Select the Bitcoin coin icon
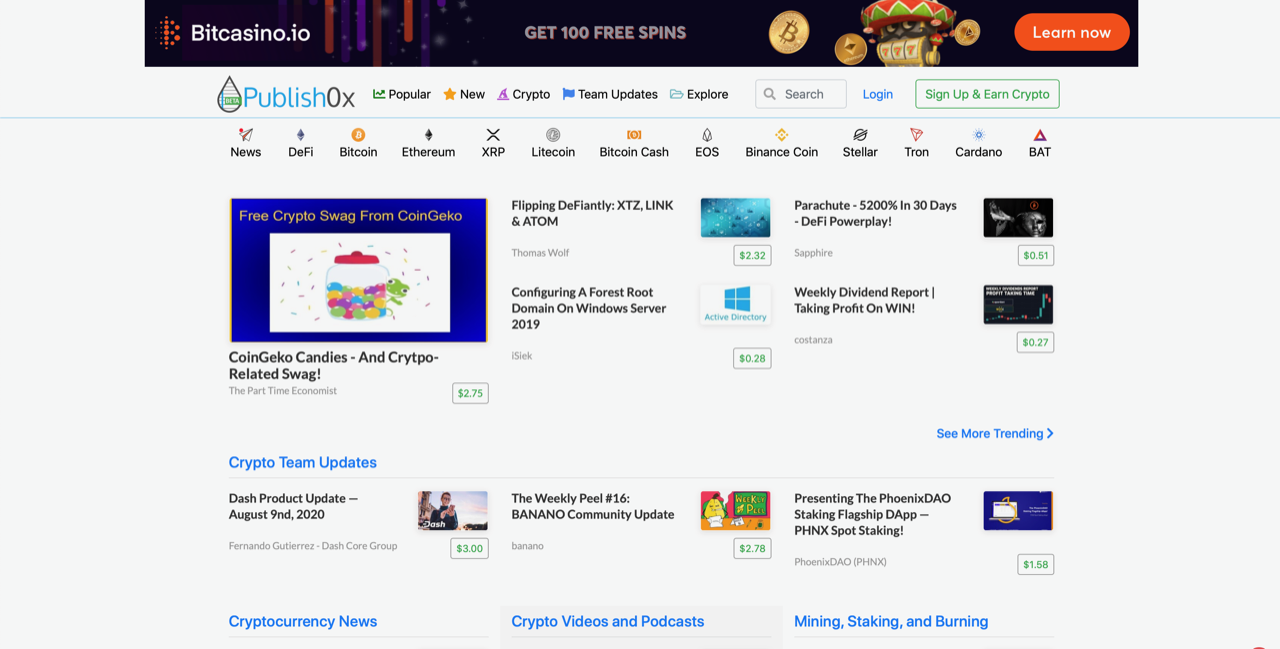Screen dimensions: 1280x649 358,135
